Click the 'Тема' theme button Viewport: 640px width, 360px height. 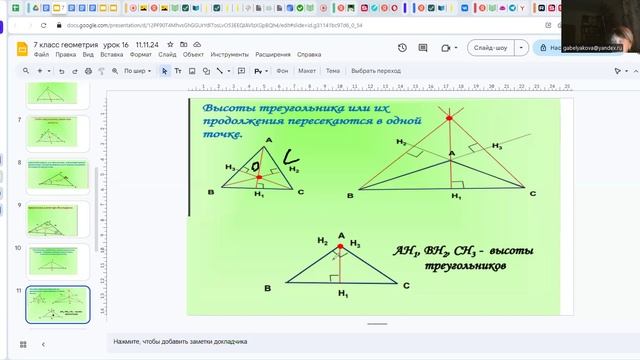click(x=333, y=71)
